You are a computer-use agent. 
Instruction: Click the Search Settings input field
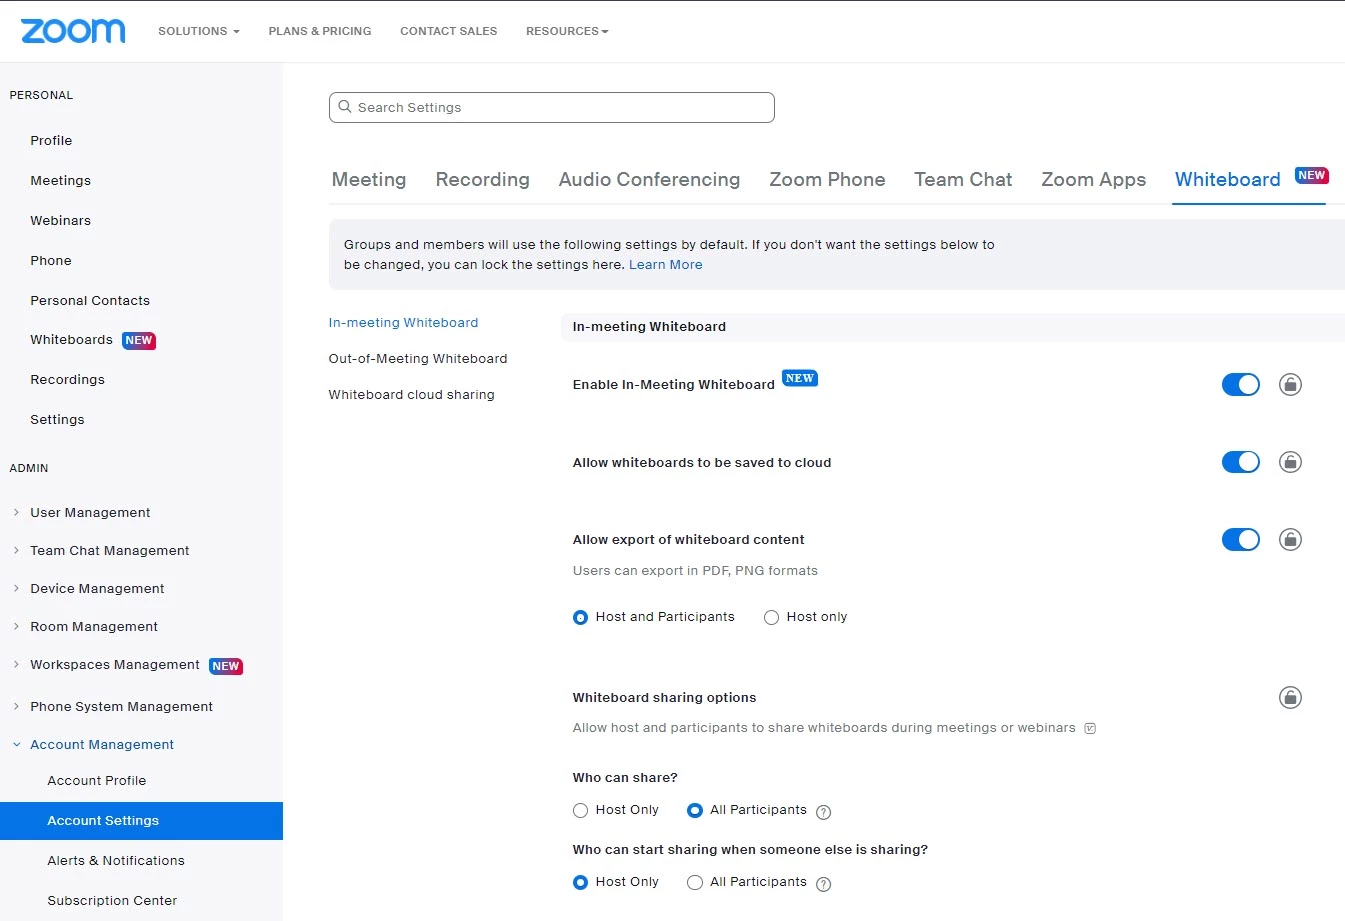pyautogui.click(x=551, y=107)
